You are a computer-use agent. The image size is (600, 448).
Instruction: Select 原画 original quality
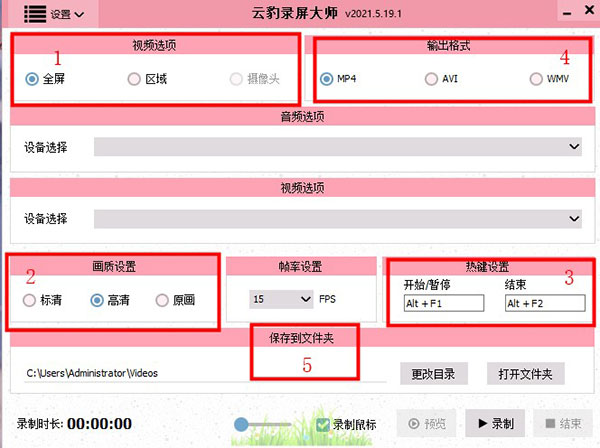162,300
